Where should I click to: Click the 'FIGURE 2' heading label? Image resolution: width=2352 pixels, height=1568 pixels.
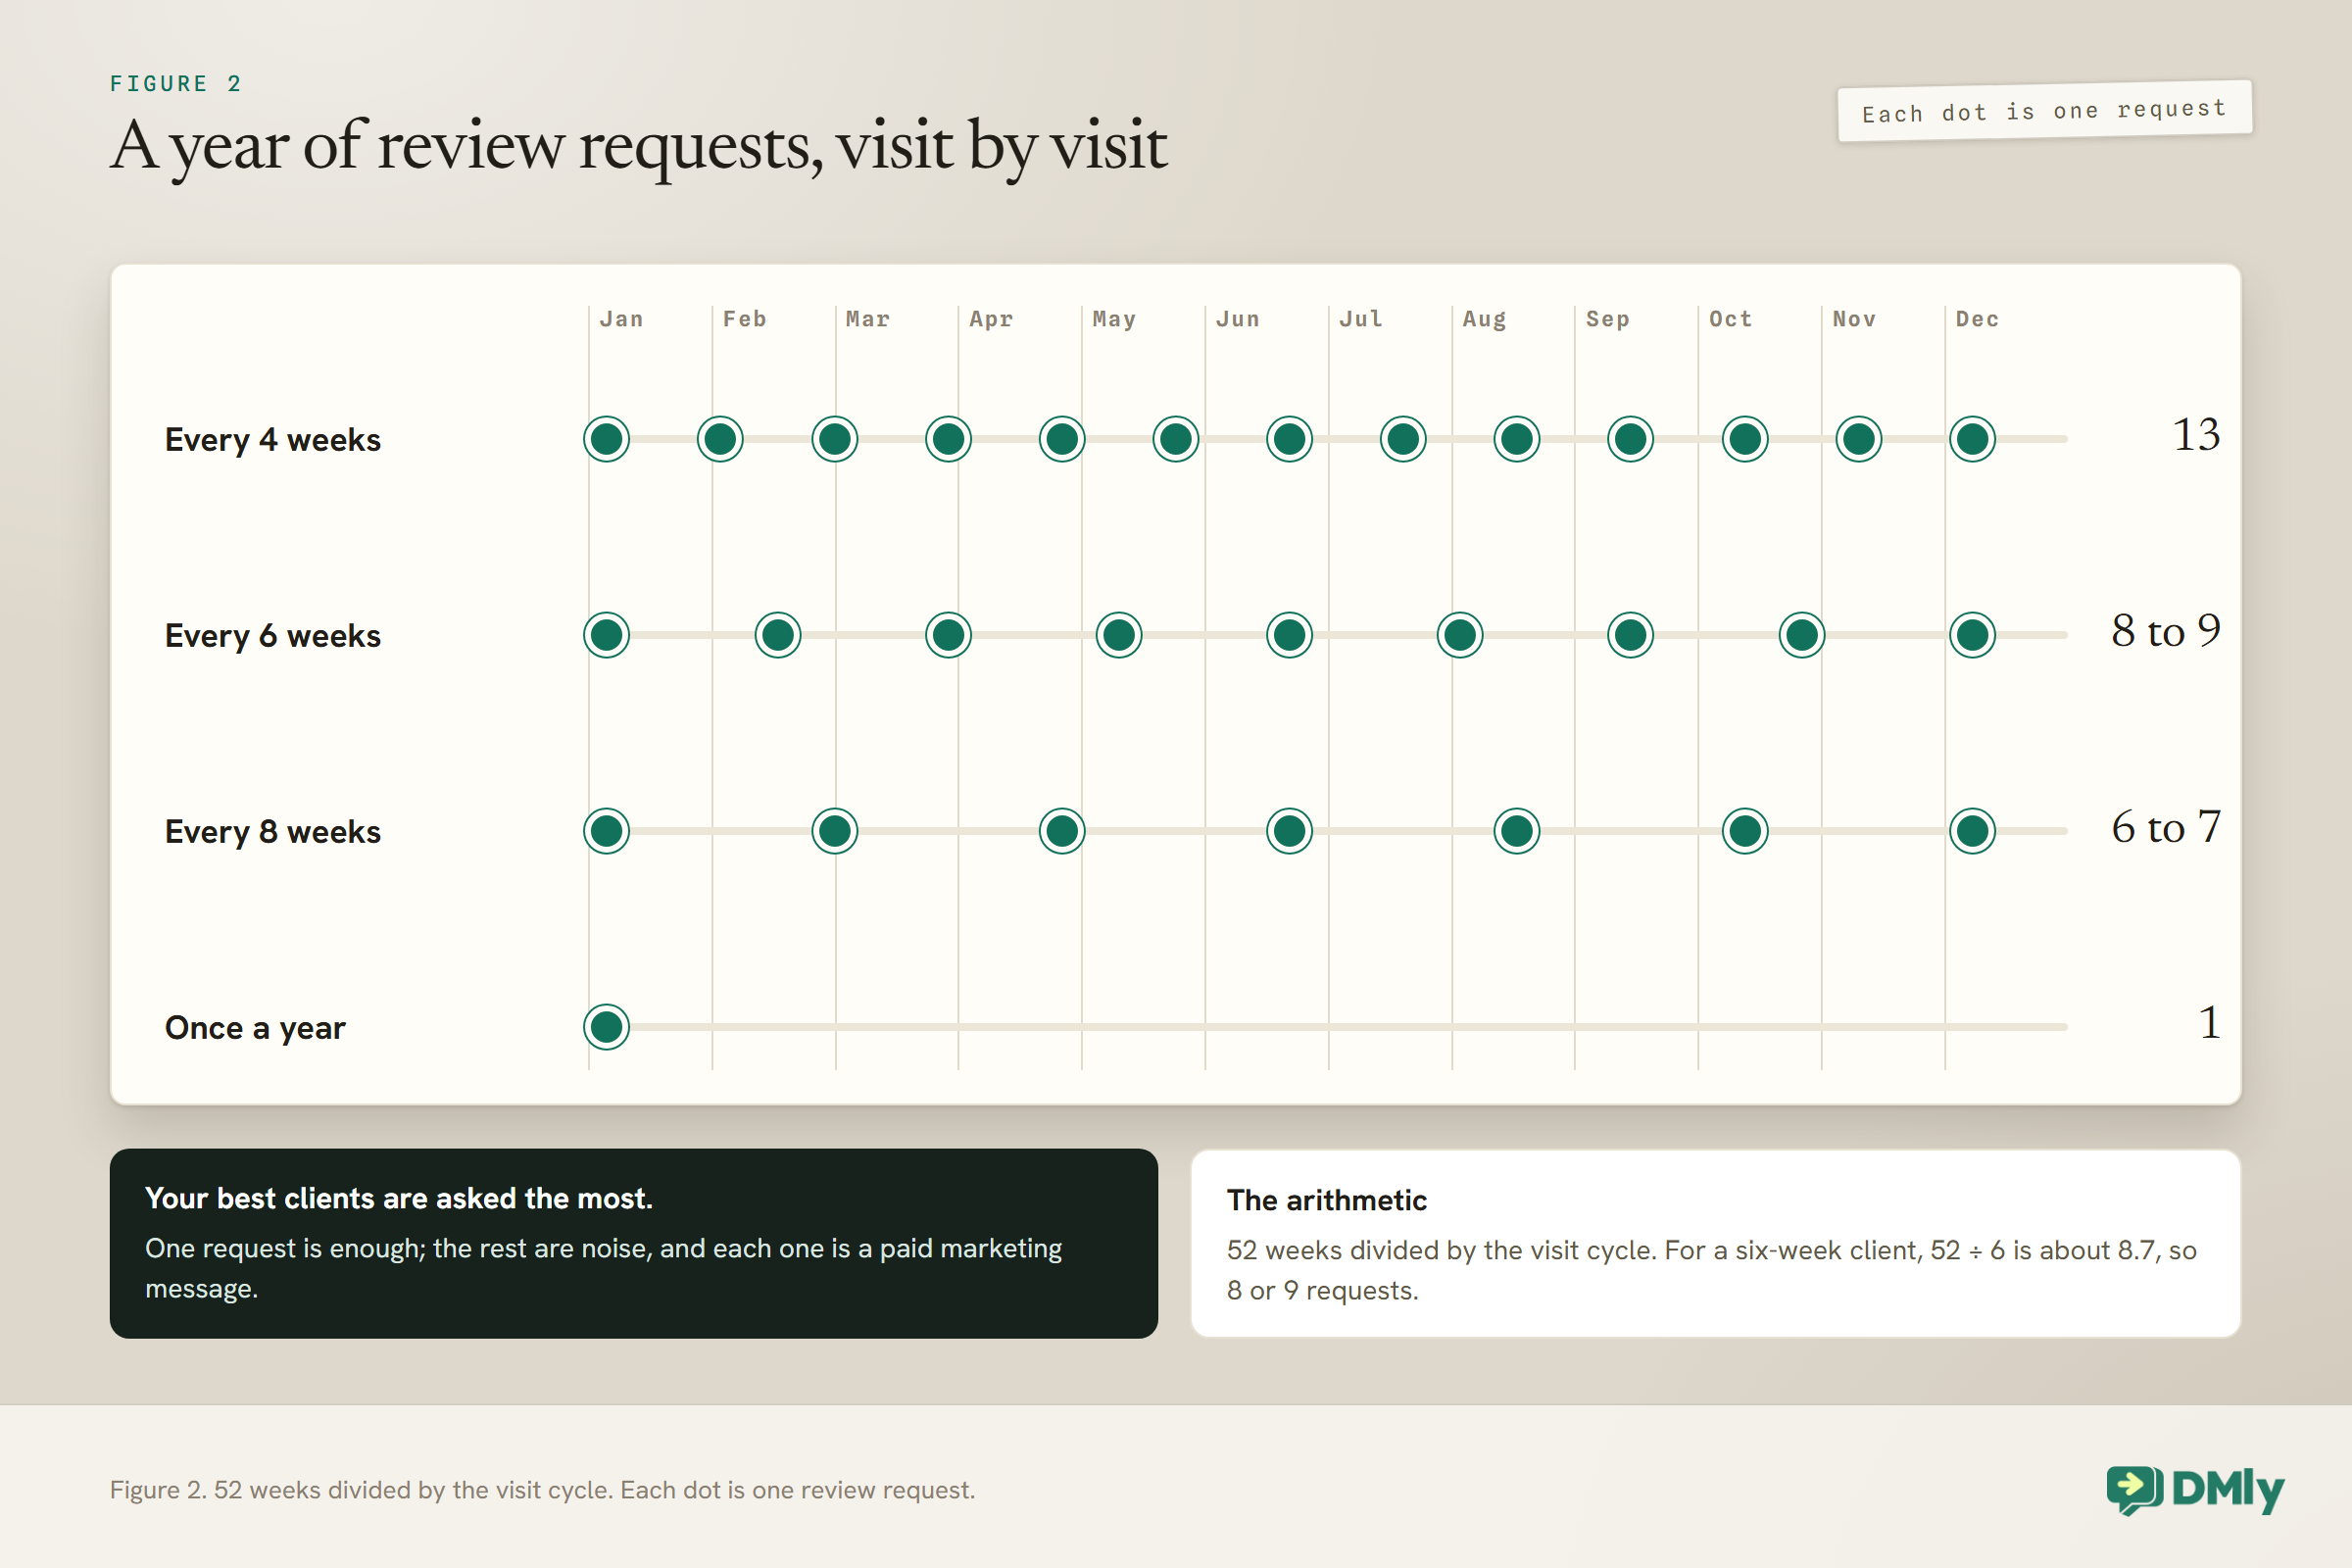pos(176,84)
